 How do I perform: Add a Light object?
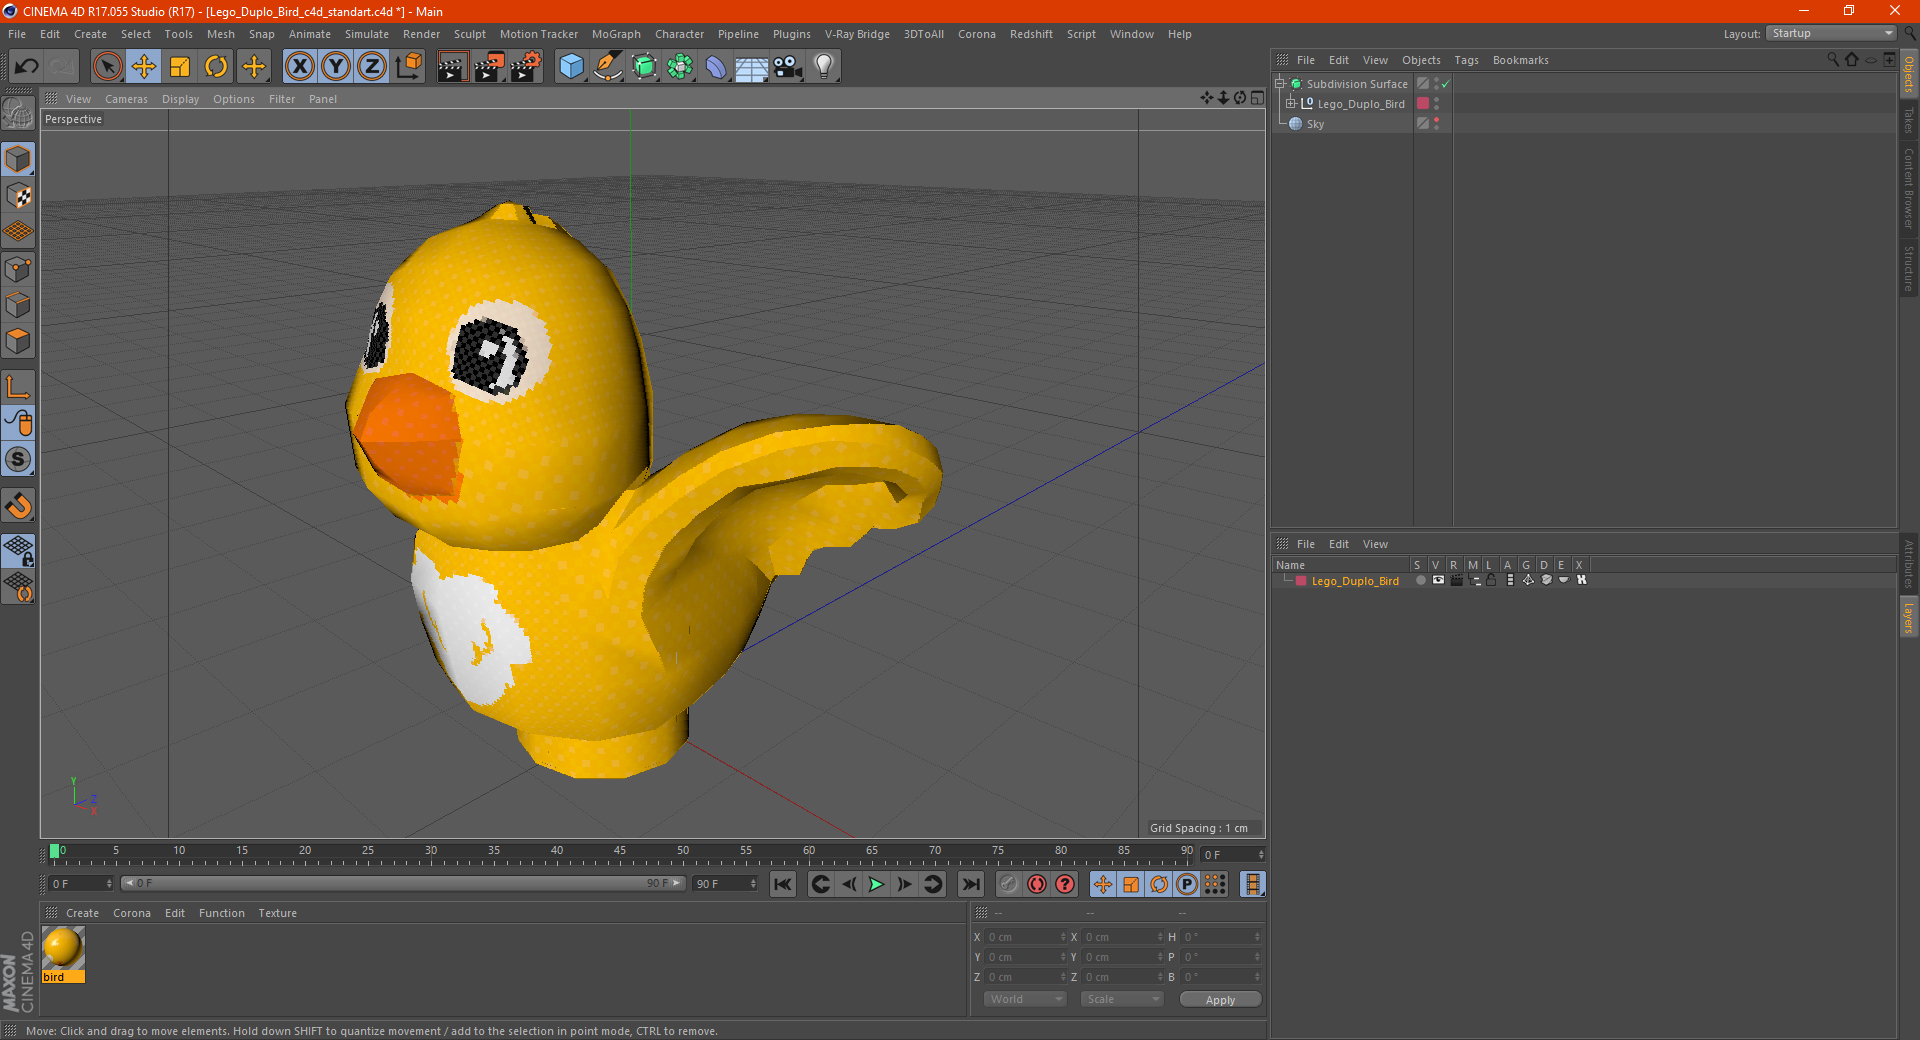[x=824, y=67]
